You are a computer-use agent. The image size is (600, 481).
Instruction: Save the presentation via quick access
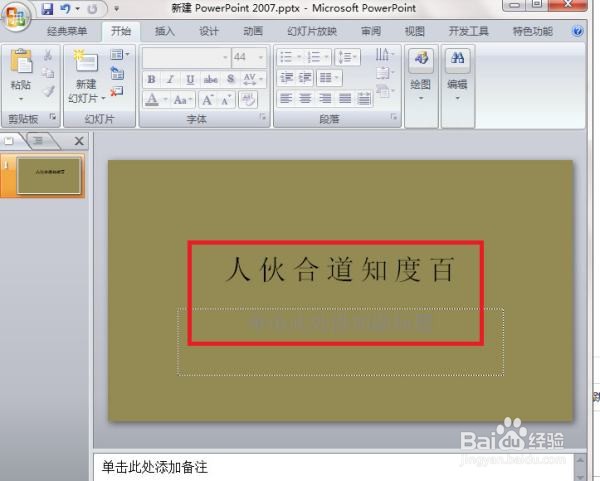[47, 8]
